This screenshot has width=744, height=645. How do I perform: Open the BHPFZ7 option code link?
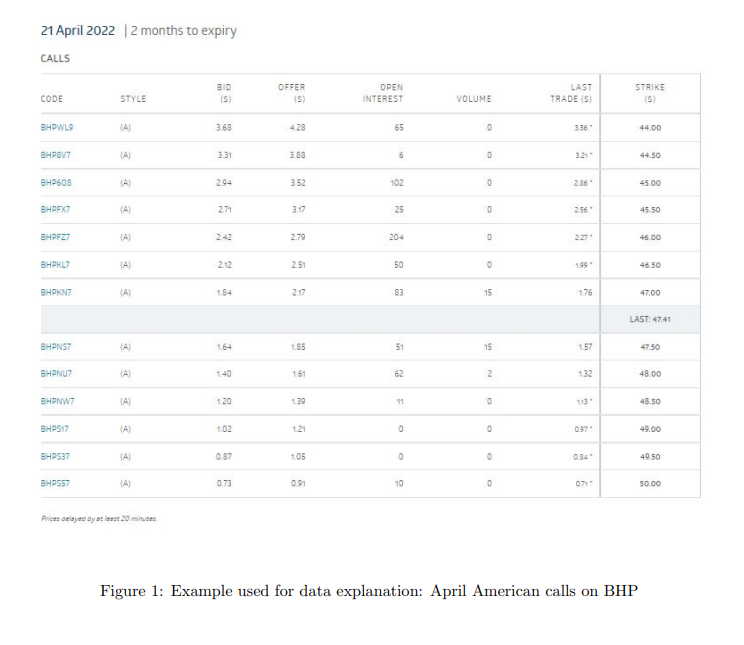[56, 237]
